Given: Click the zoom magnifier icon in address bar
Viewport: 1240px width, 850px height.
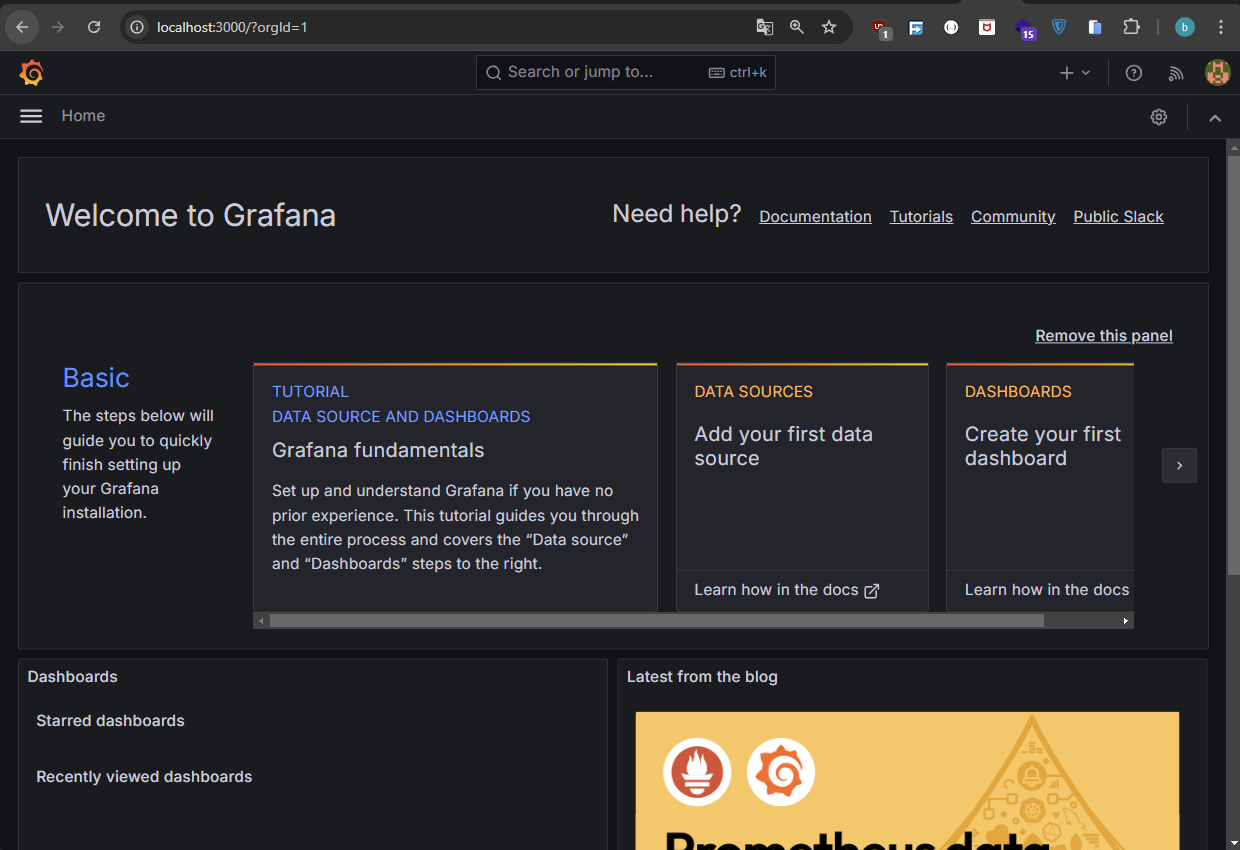Looking at the screenshot, I should [797, 27].
